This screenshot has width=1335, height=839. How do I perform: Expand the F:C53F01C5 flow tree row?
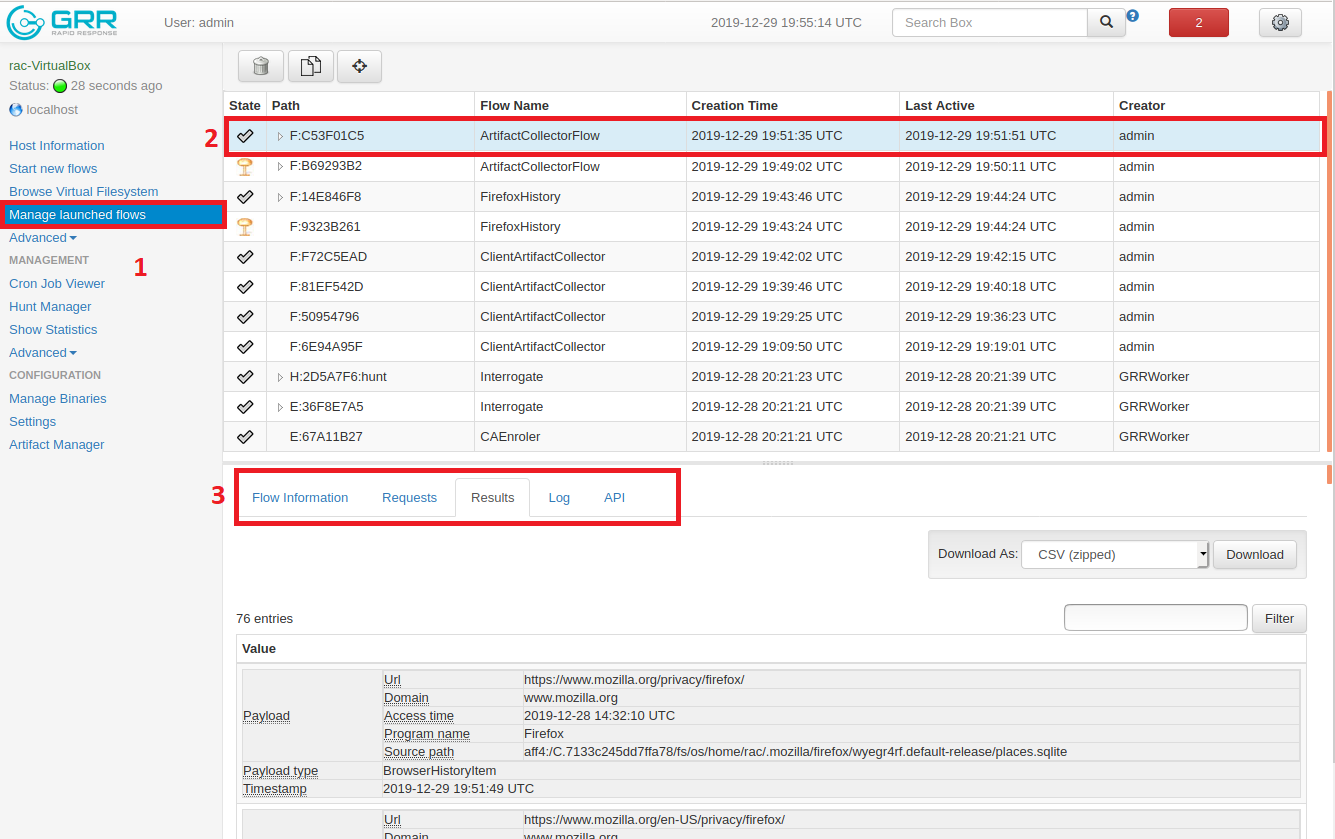tap(280, 136)
